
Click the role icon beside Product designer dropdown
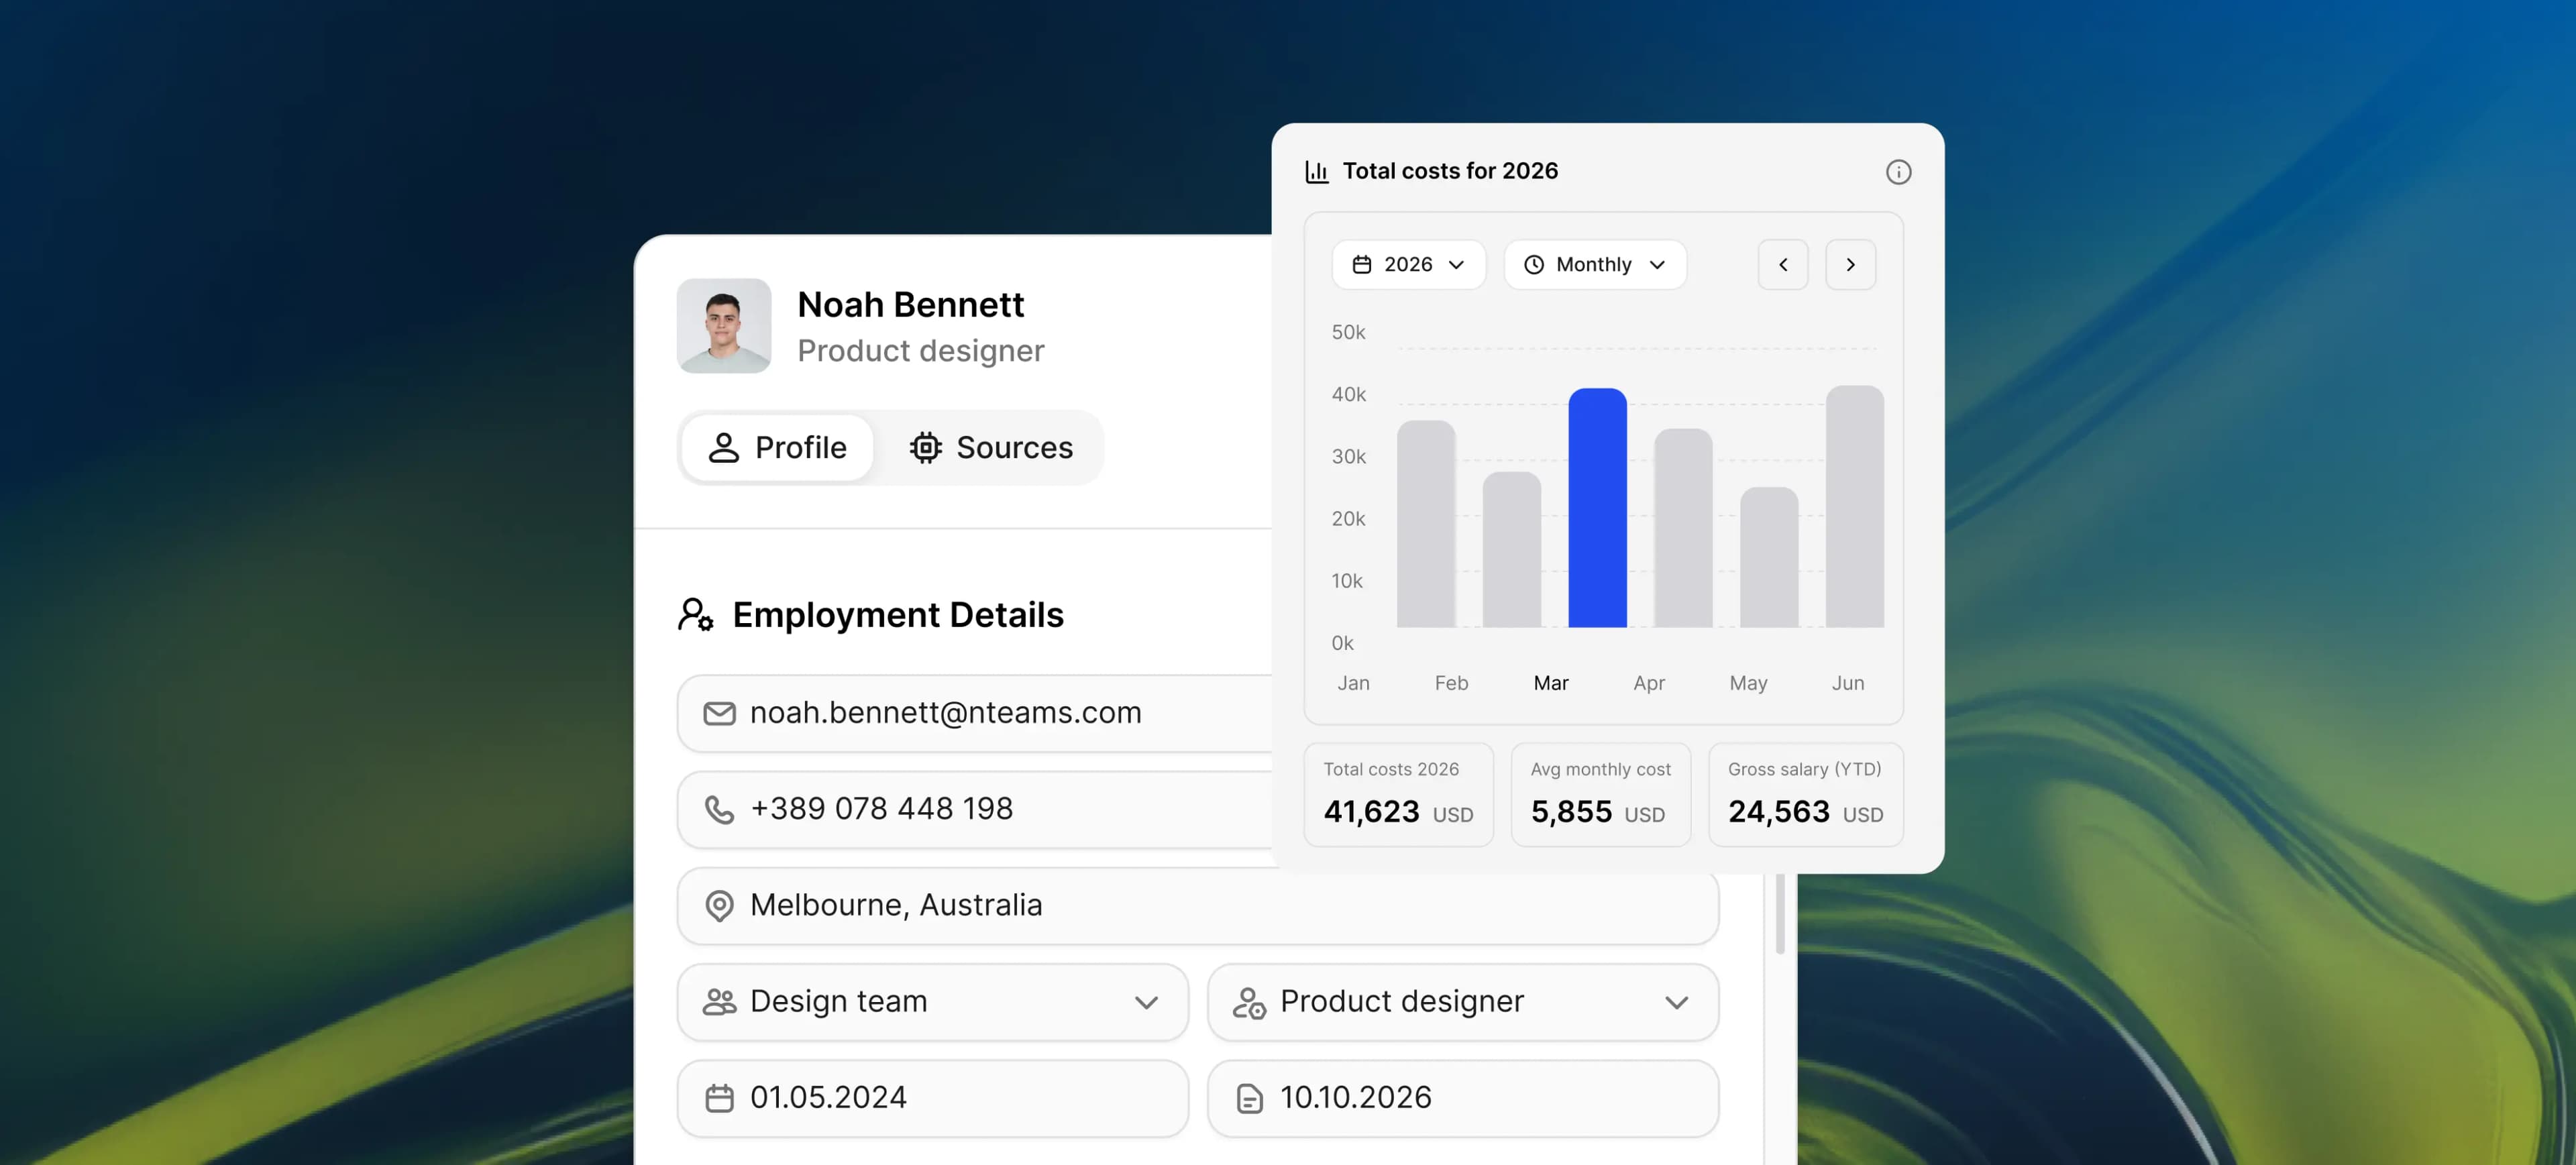click(1249, 1002)
